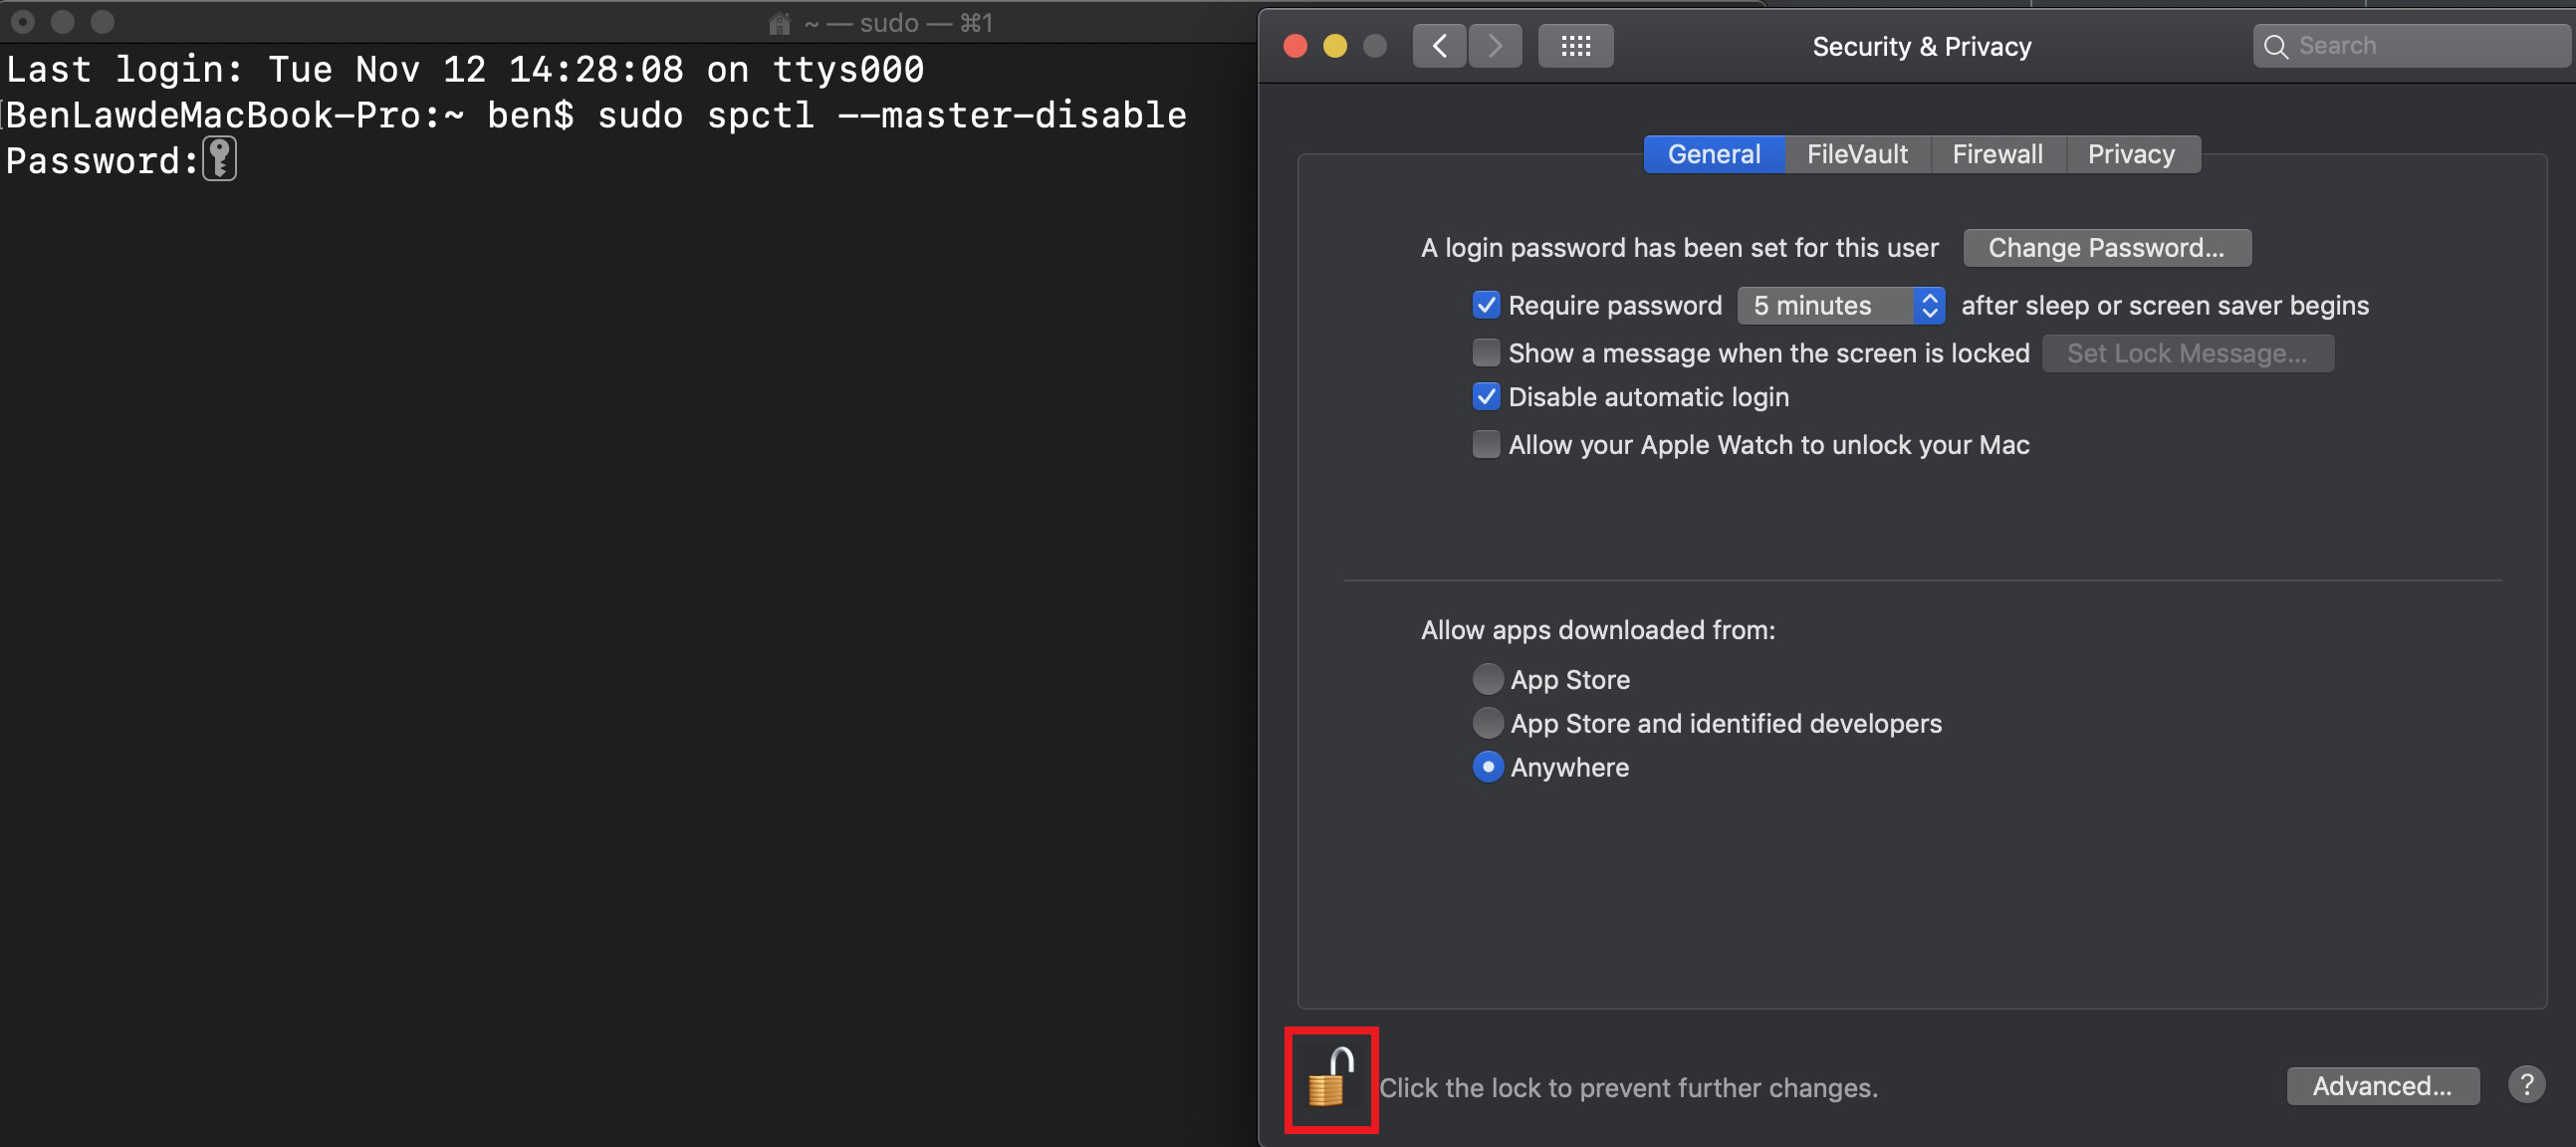Select App Store and identified developers
2576x1147 pixels.
click(1485, 723)
